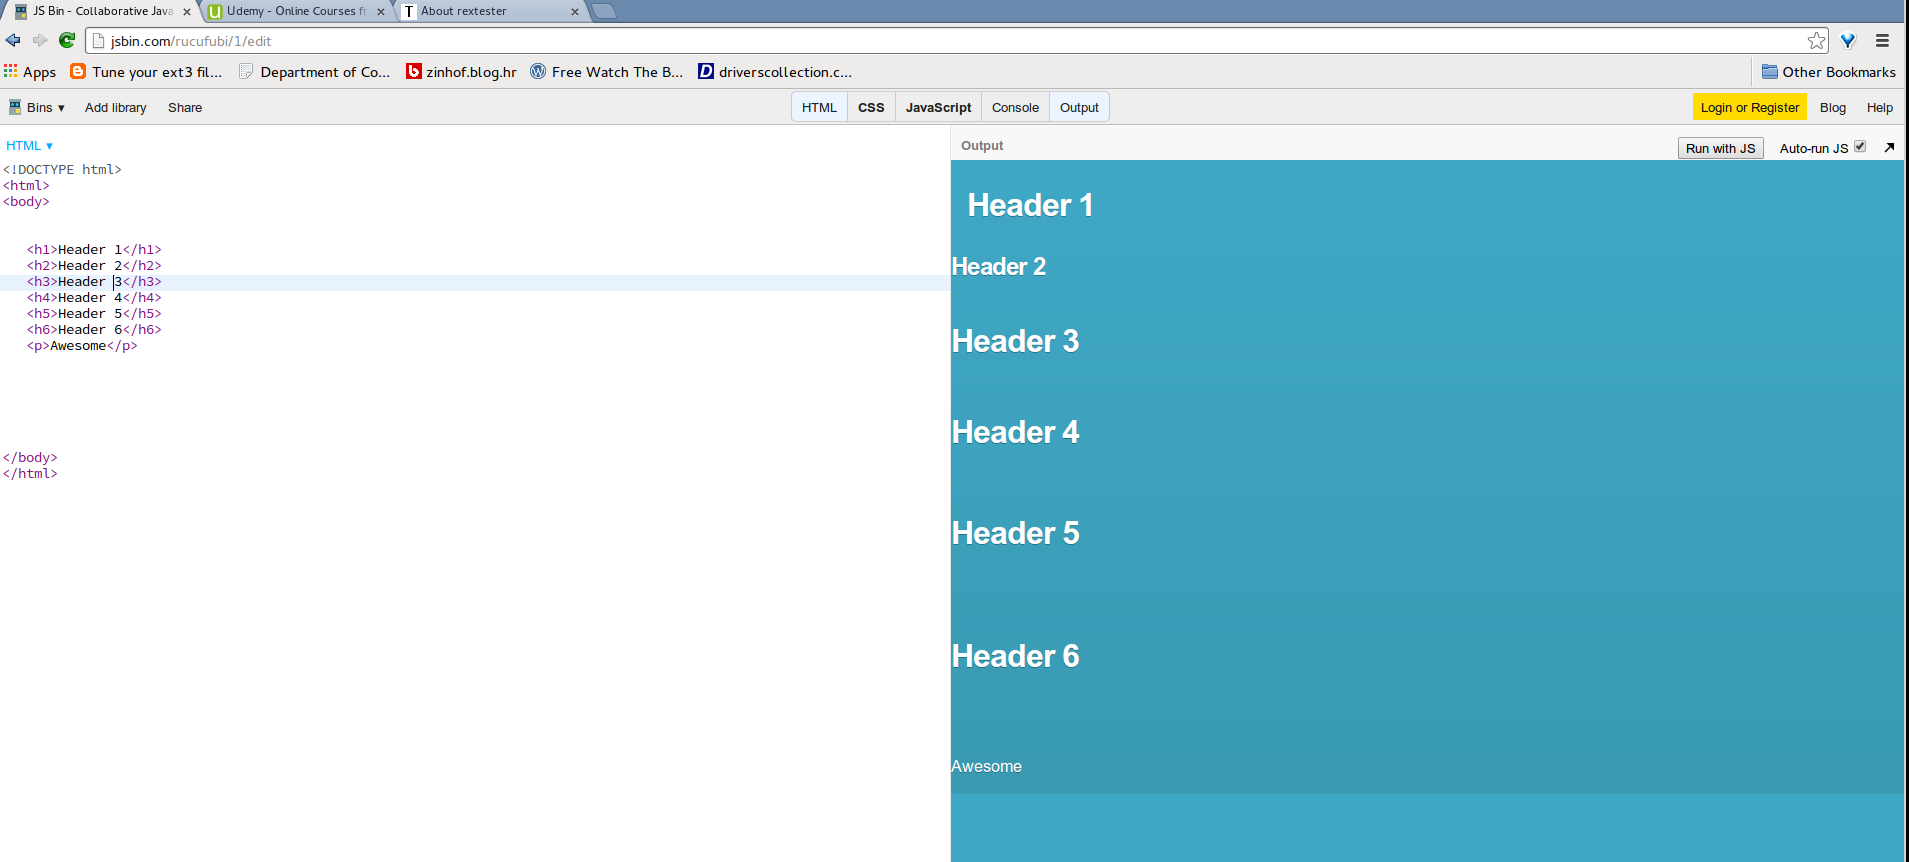Toggle Auto-run JS checkbox
This screenshot has height=862, width=1909.
coord(1860,146)
